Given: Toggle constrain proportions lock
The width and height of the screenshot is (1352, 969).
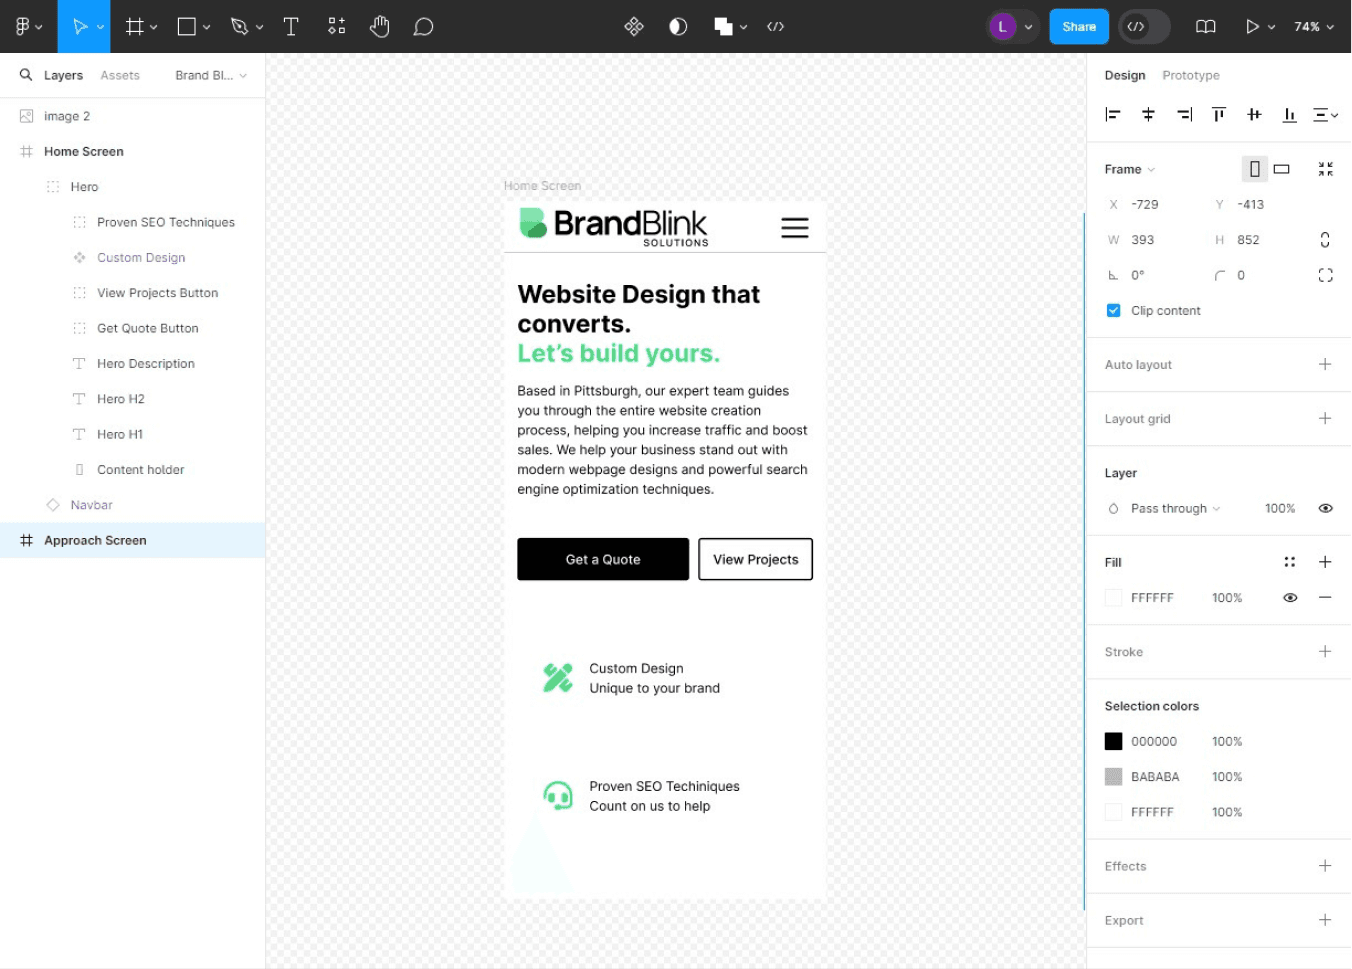Looking at the screenshot, I should coord(1325,240).
